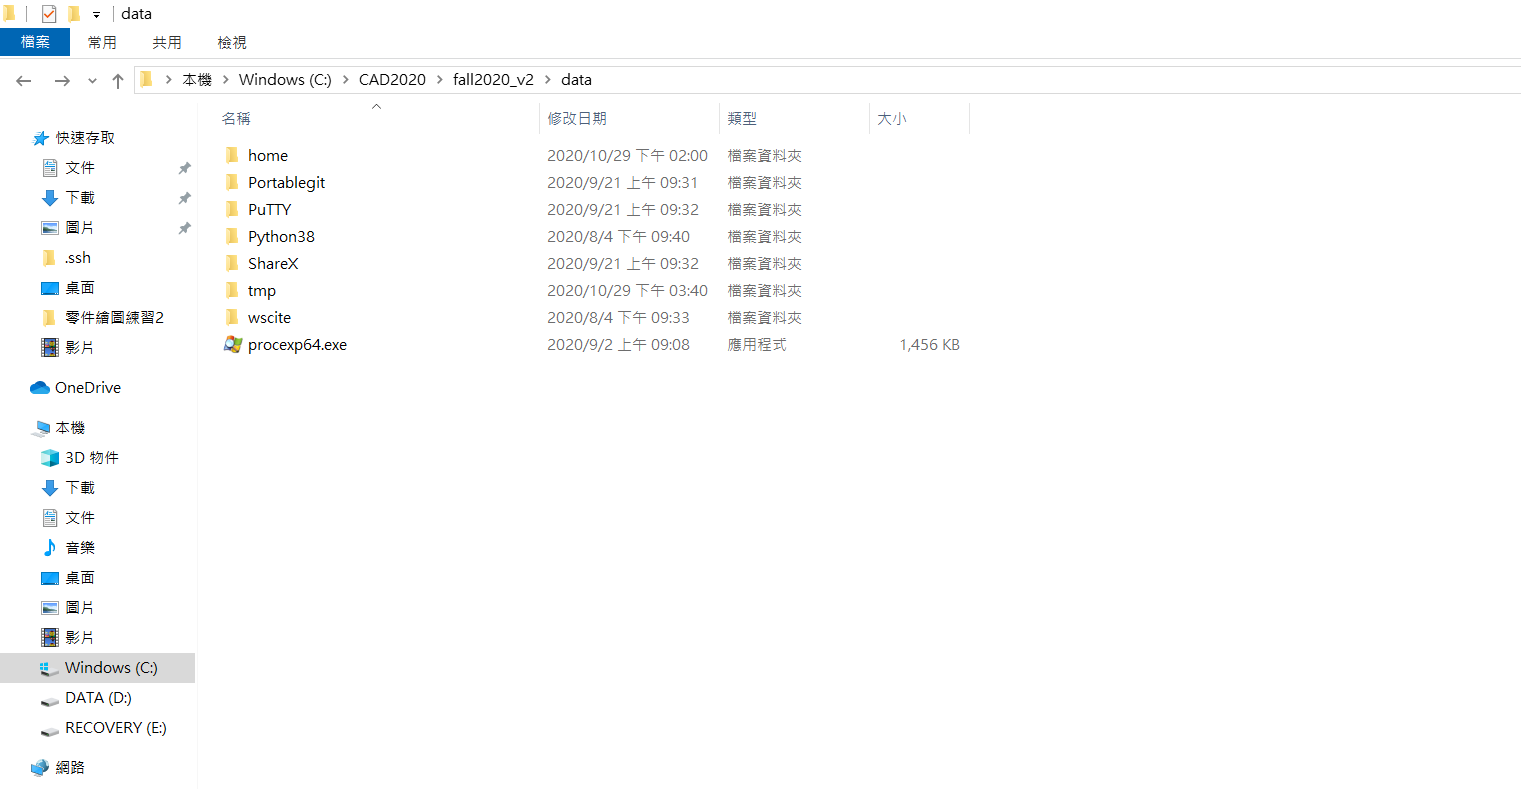Select the procexp64.exe file name
Viewport: 1521px width, 789px height.
tap(297, 345)
